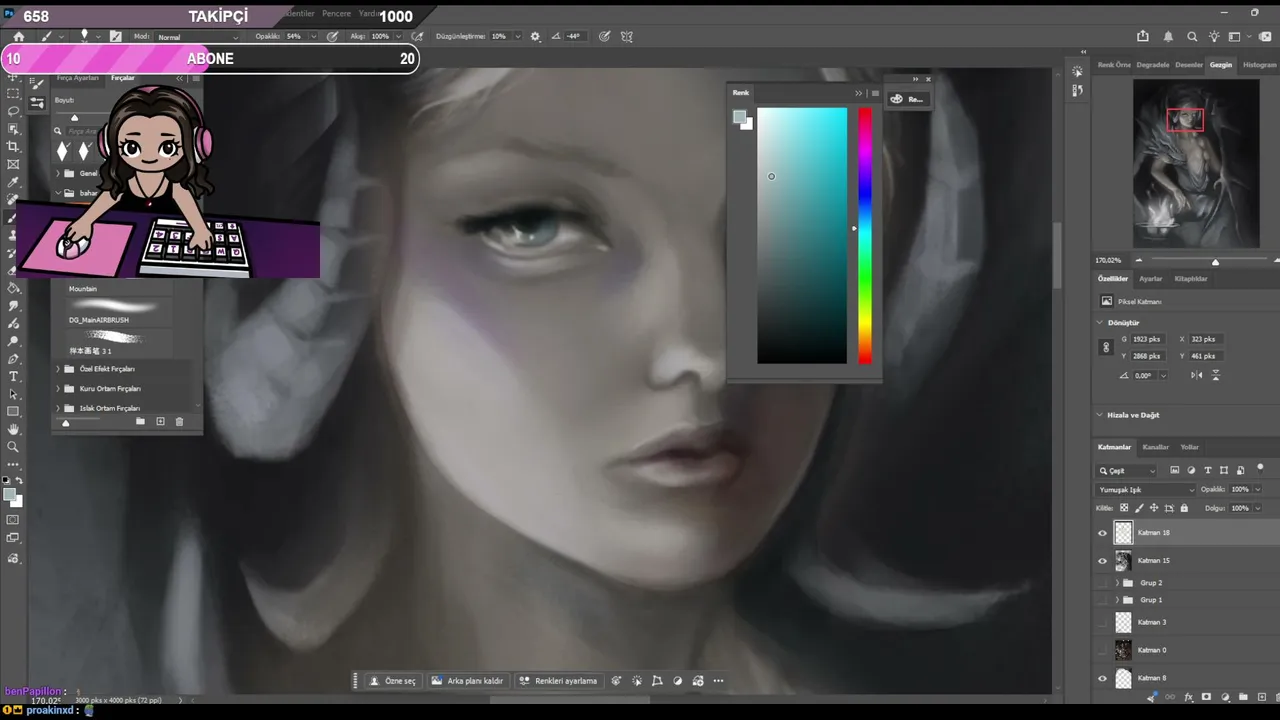Open the Kitaplıklar tab
Screen dimensions: 1280x720
pyautogui.click(x=1190, y=279)
